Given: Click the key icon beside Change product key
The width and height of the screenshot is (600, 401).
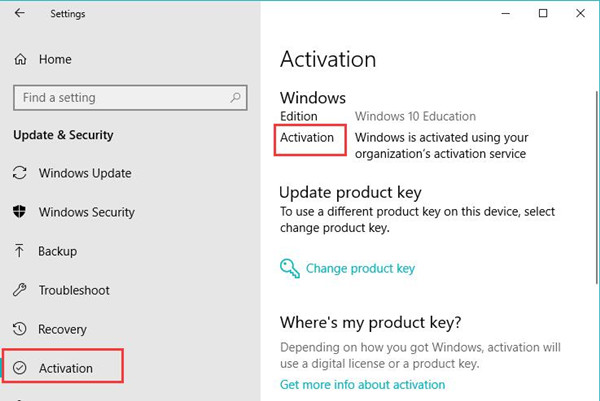Looking at the screenshot, I should (x=290, y=268).
